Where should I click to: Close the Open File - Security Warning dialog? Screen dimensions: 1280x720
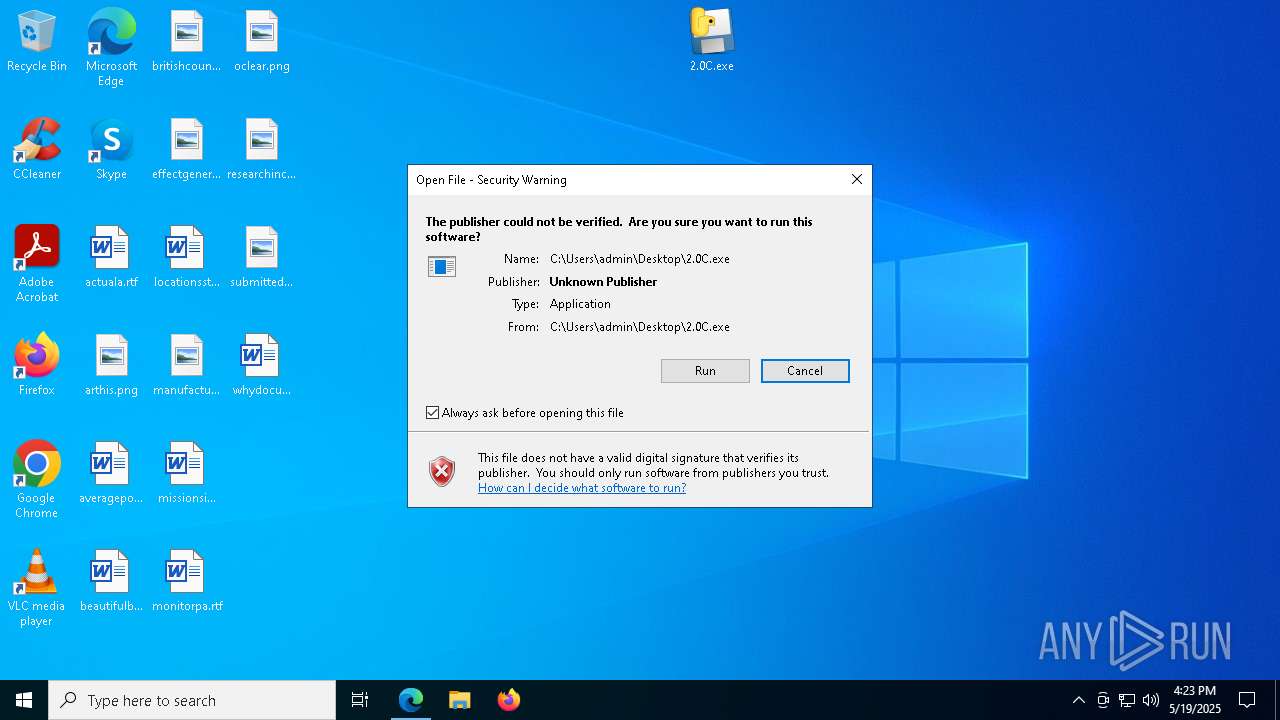tap(856, 180)
